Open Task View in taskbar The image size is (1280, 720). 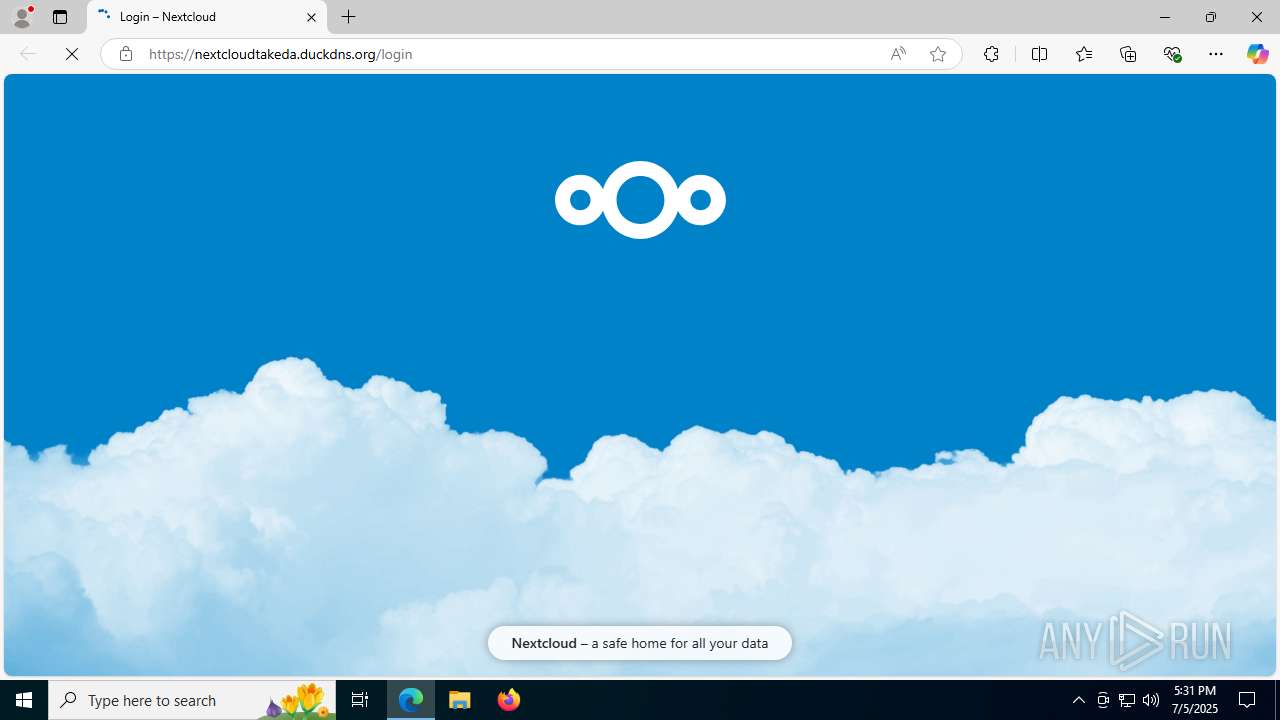[x=360, y=700]
